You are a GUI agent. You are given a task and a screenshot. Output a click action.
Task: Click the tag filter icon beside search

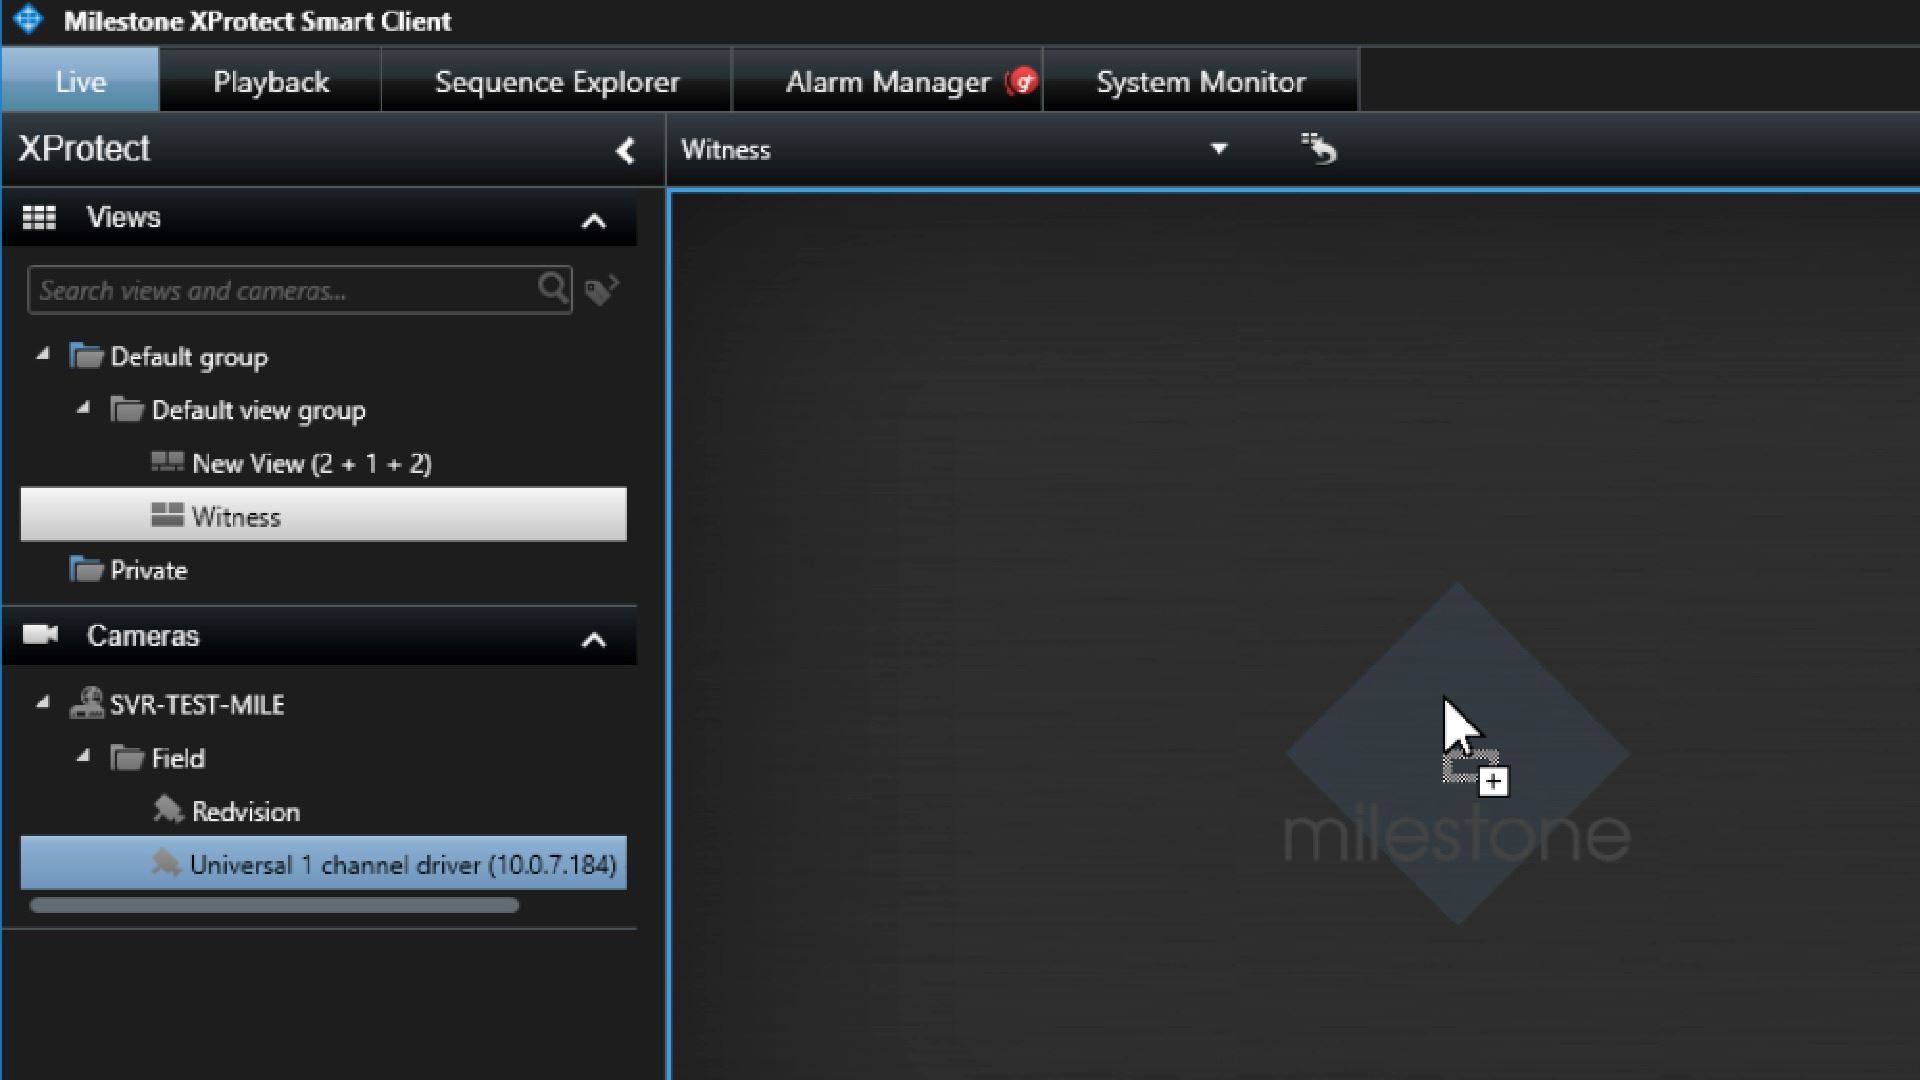coord(601,290)
